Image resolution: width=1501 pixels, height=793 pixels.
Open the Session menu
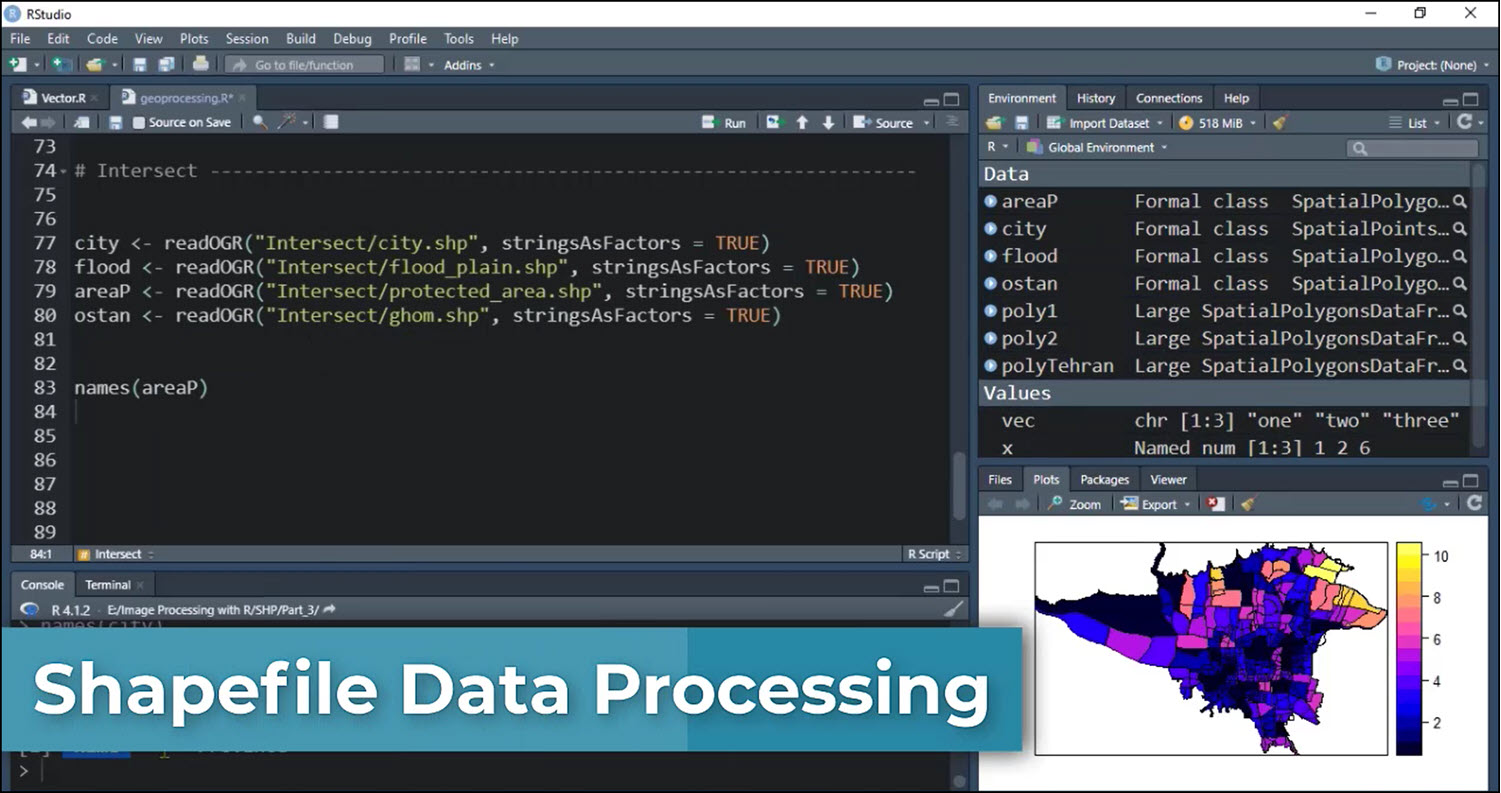(x=246, y=38)
